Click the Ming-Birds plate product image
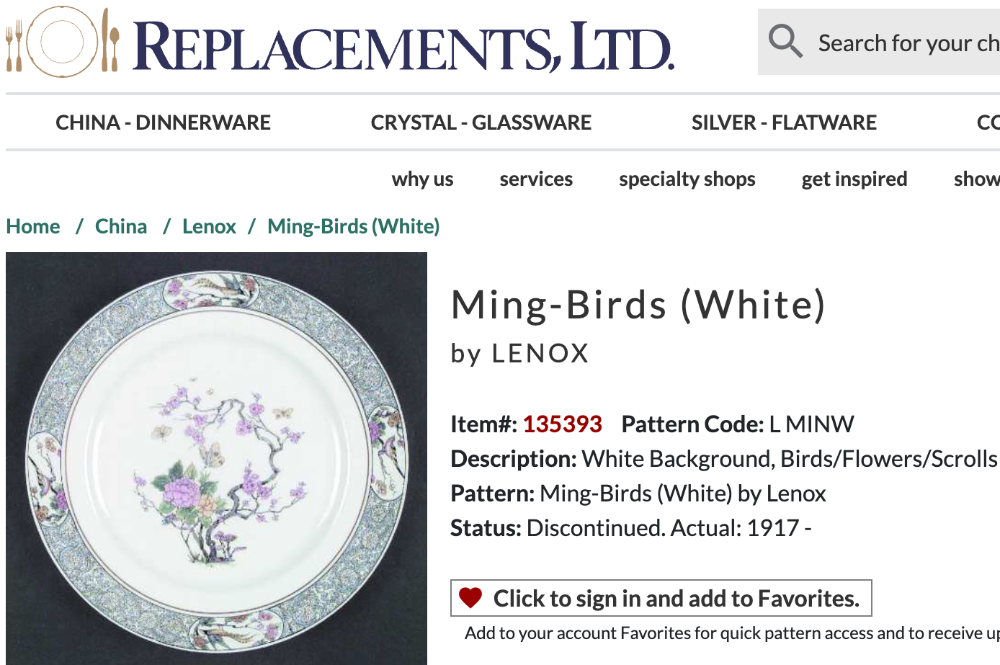This screenshot has height=665, width=1000. pyautogui.click(x=216, y=458)
